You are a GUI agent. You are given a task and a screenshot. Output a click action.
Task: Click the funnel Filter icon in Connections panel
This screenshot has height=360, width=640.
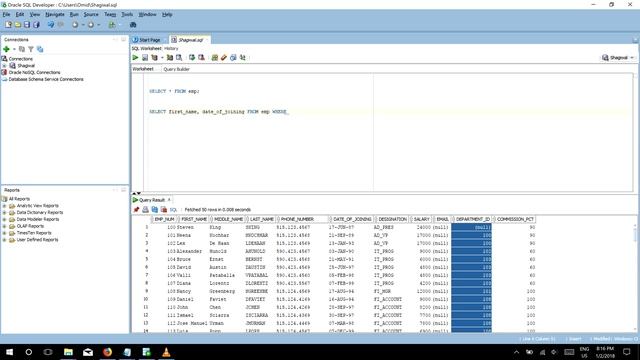31,49
